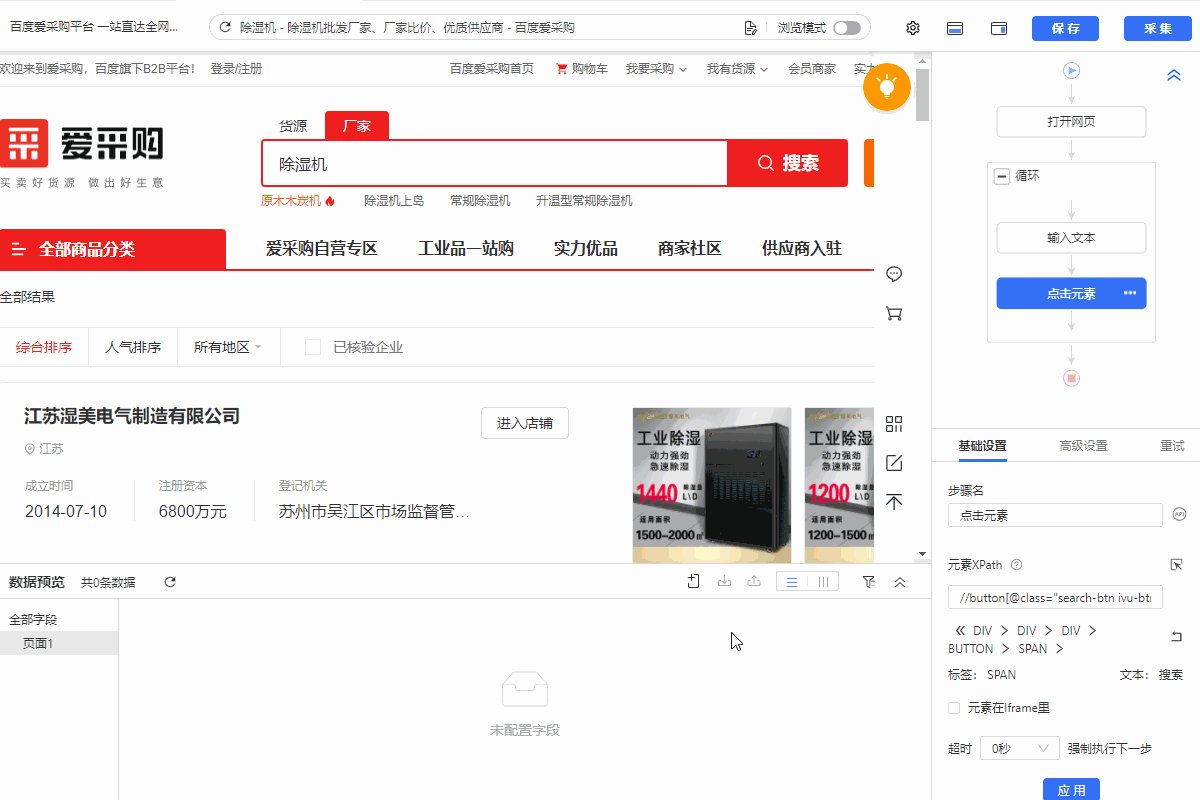Reload the page with the address bar refresh icon

point(225,28)
